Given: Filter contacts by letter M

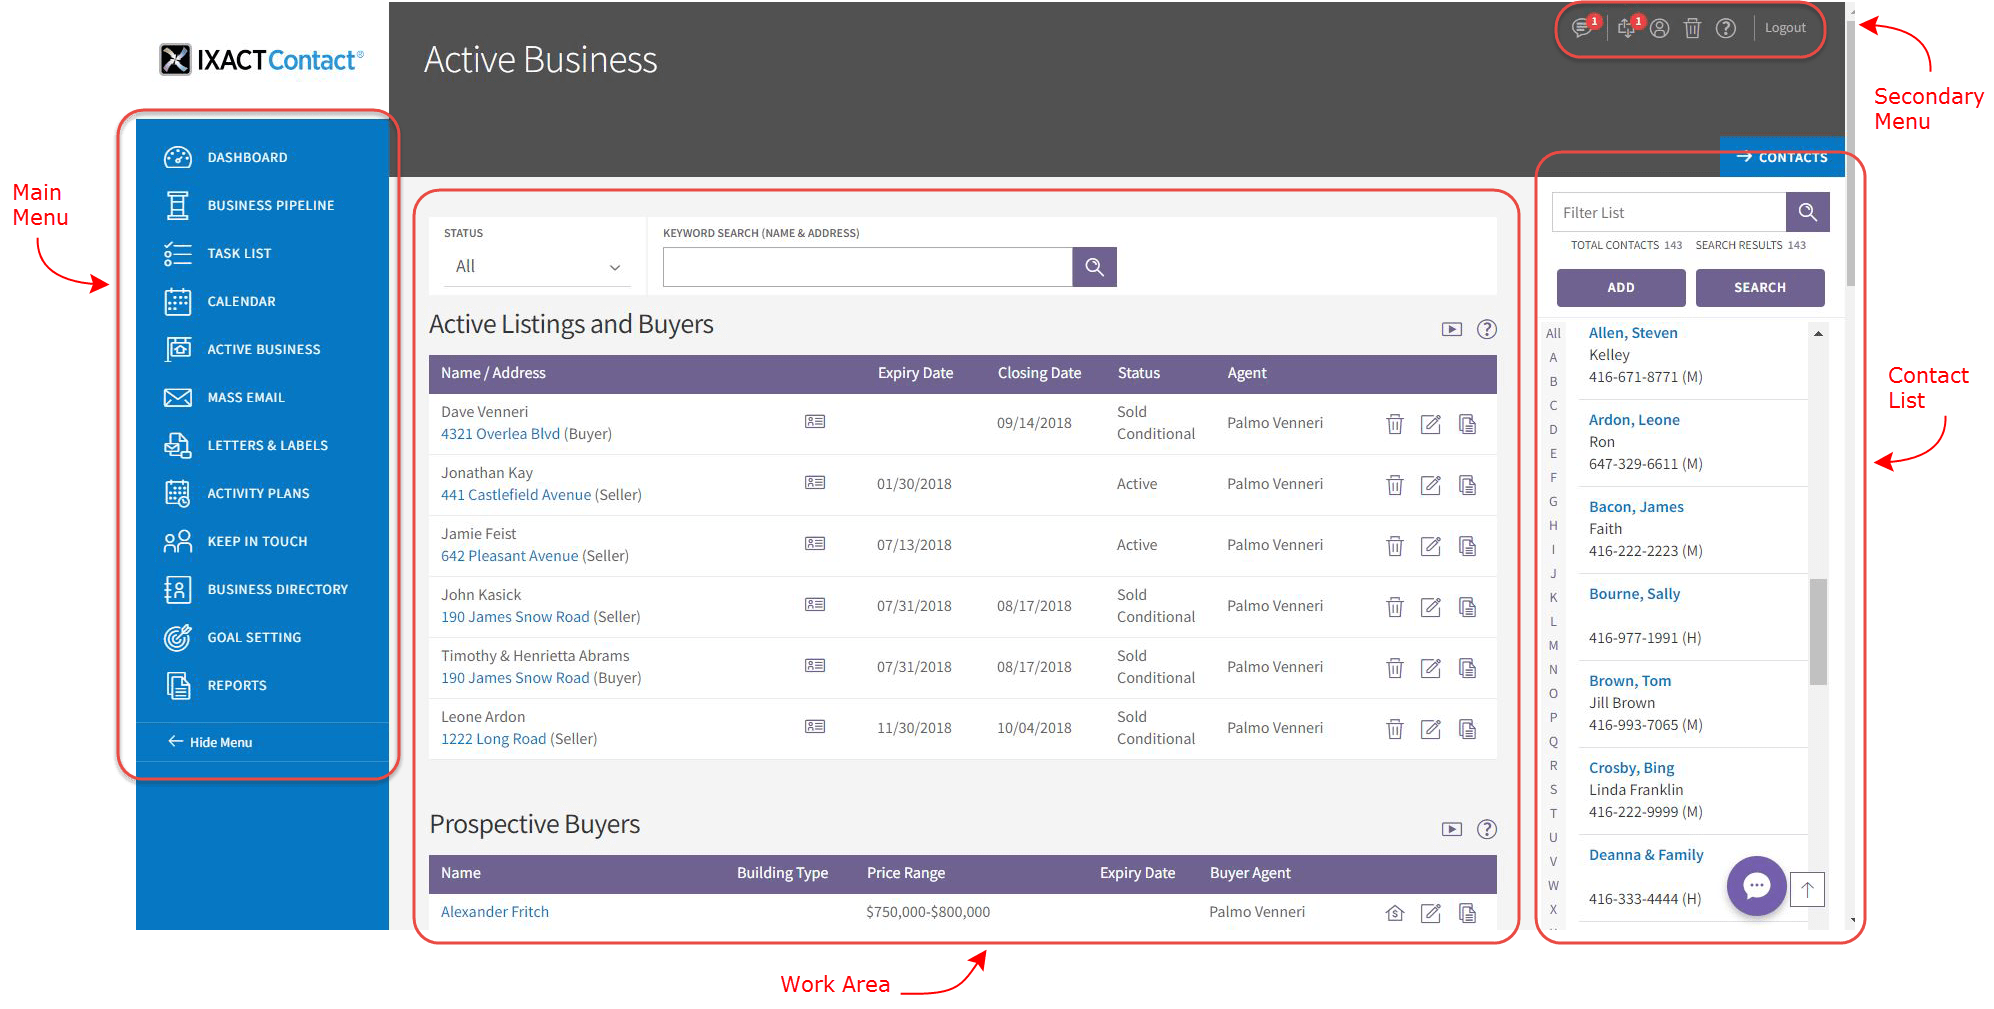Looking at the screenshot, I should coord(1553,645).
